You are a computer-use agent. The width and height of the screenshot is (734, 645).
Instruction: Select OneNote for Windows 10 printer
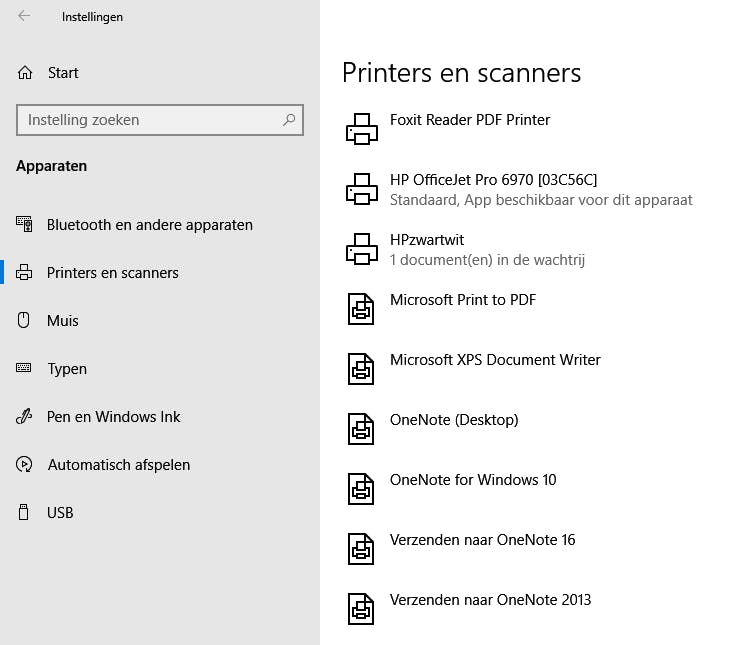(472, 480)
